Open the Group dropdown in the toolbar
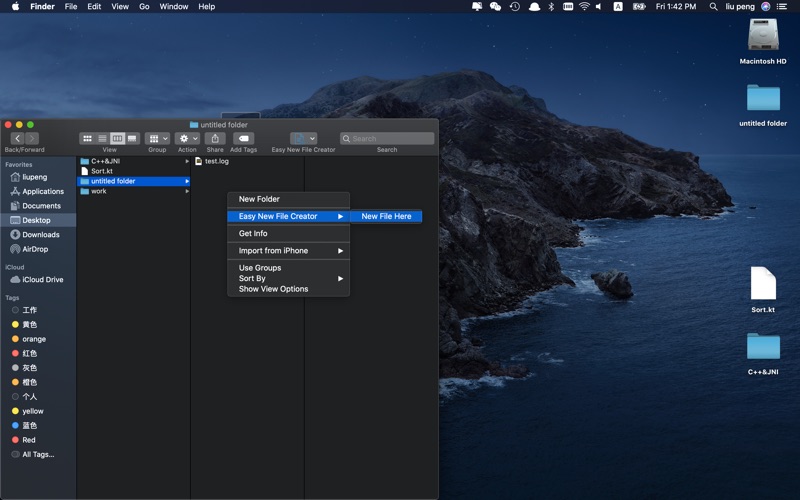 (157, 138)
